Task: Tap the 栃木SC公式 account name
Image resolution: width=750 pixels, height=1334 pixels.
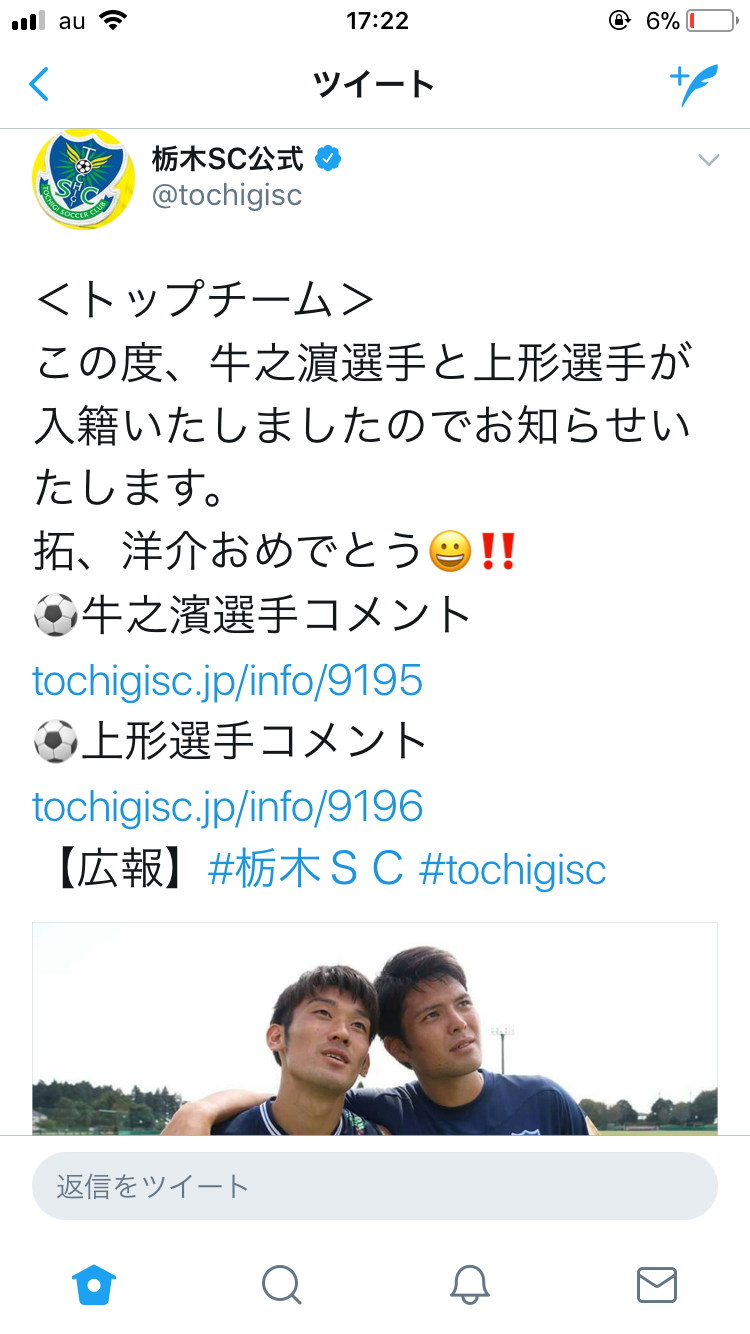Action: pos(228,158)
